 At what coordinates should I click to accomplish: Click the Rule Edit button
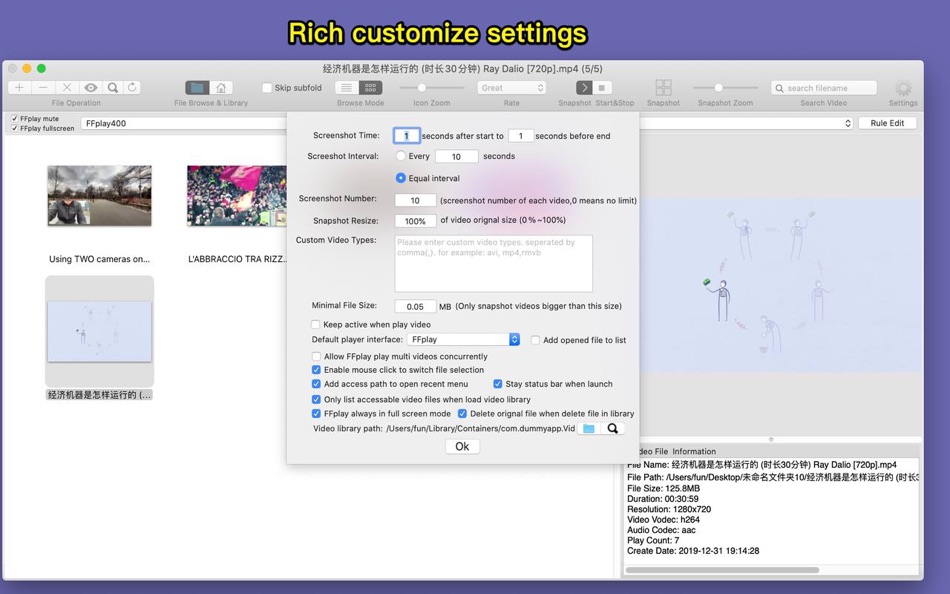point(887,123)
